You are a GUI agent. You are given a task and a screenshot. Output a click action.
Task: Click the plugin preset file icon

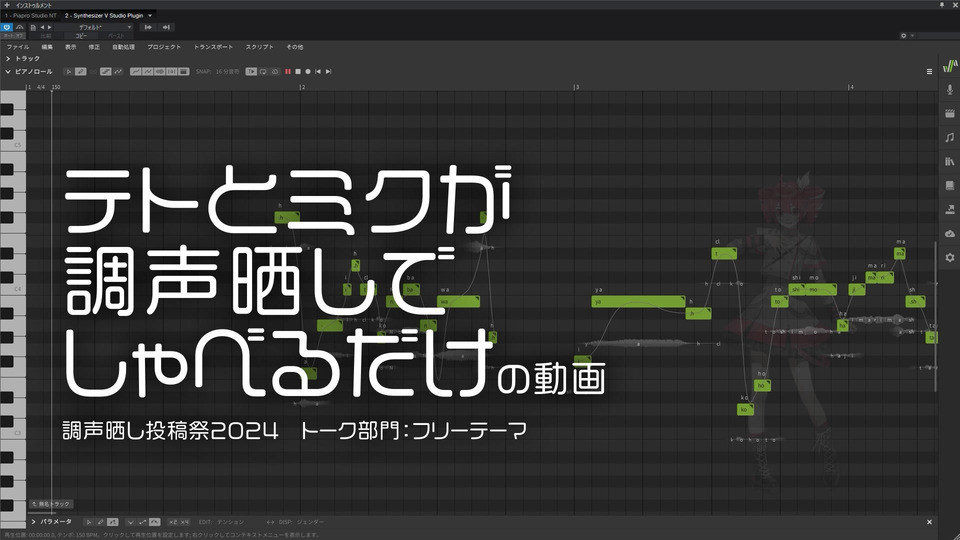point(33,28)
